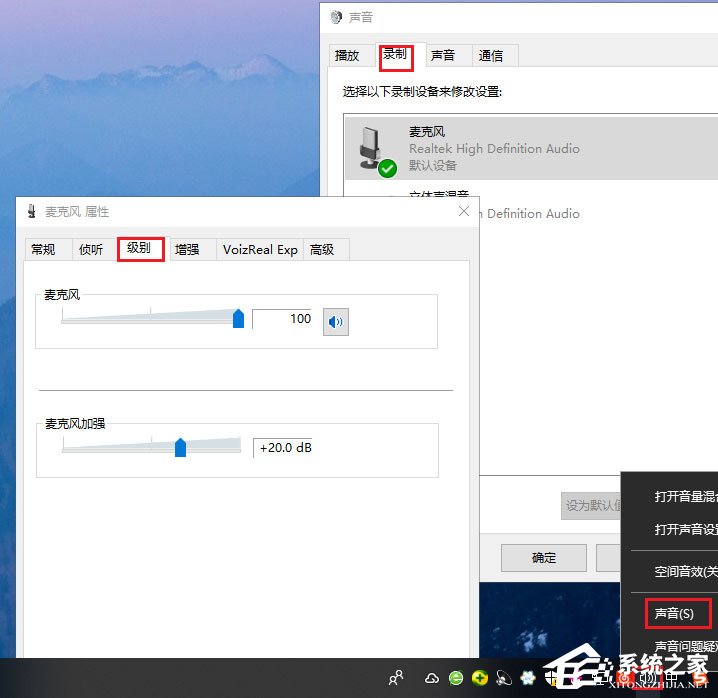Choose 声音(S) from the context menu
The width and height of the screenshot is (718, 698).
click(674, 613)
